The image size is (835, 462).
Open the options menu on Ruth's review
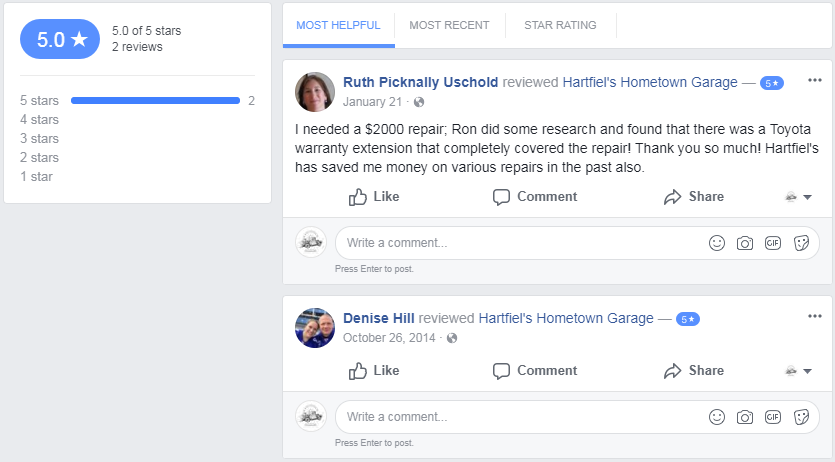pyautogui.click(x=814, y=80)
